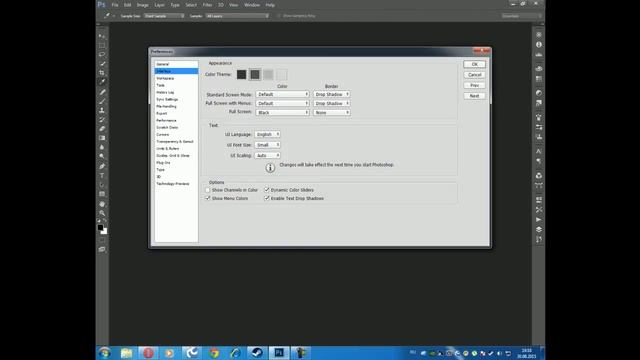This screenshot has width=640, height=360.
Task: Open the Info panel icon
Action: [x=539, y=44]
